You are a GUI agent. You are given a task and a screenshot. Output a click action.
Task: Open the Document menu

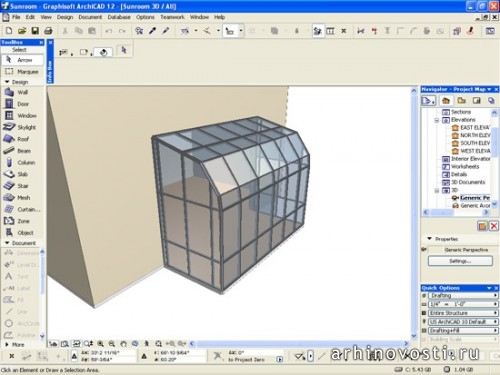[90, 17]
